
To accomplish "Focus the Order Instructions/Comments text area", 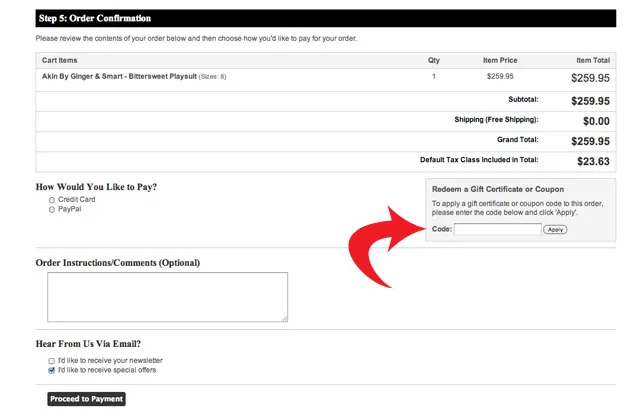I will (x=167, y=297).
